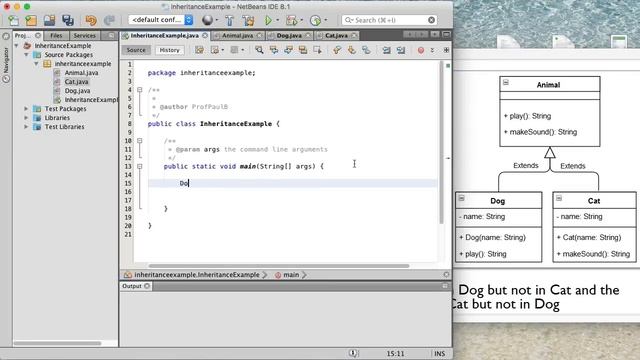Switch to the Services tab
Screen dimensions: 640x360
[84, 36]
